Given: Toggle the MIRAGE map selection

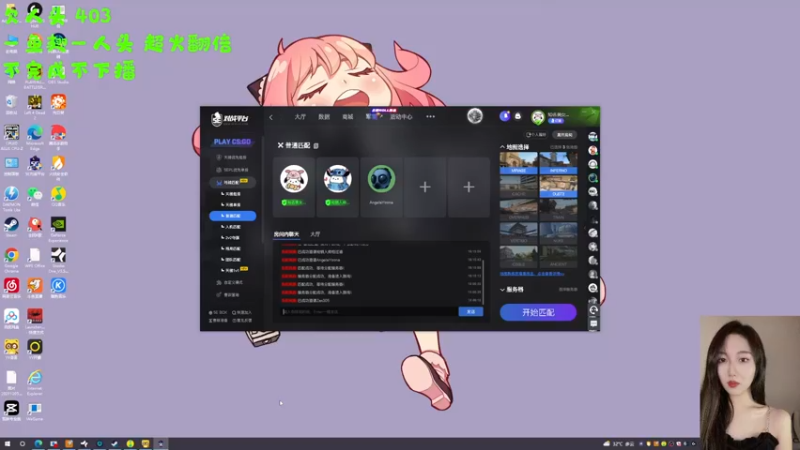Looking at the screenshot, I should (518, 163).
